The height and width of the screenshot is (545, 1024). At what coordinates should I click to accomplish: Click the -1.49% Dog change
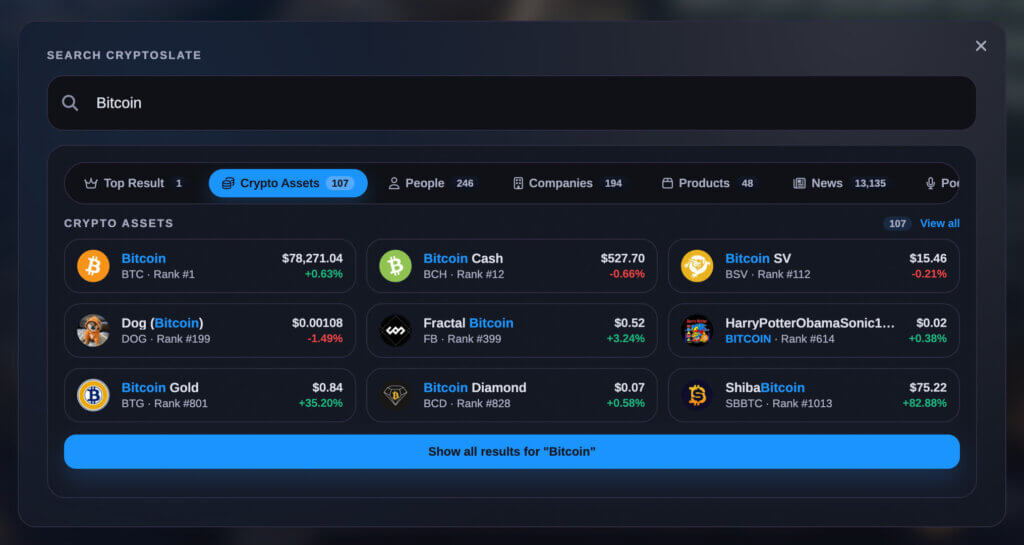click(325, 339)
